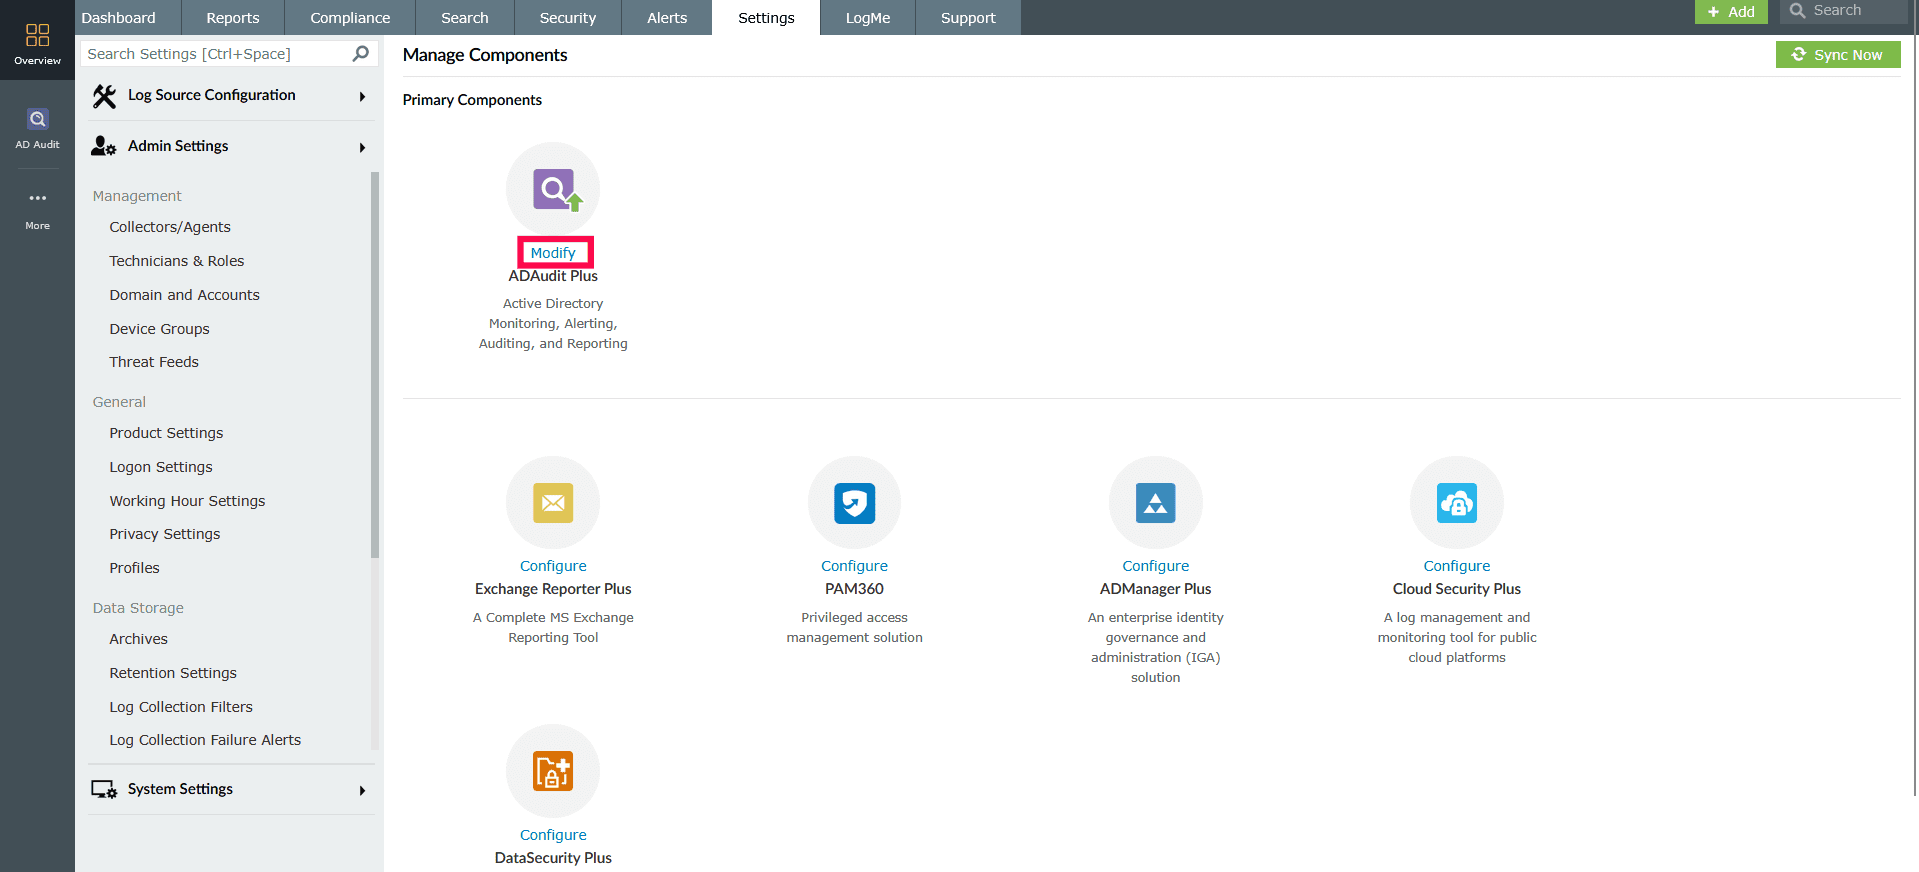Select the Settings tab
The width and height of the screenshot is (1919, 872).
766,18
